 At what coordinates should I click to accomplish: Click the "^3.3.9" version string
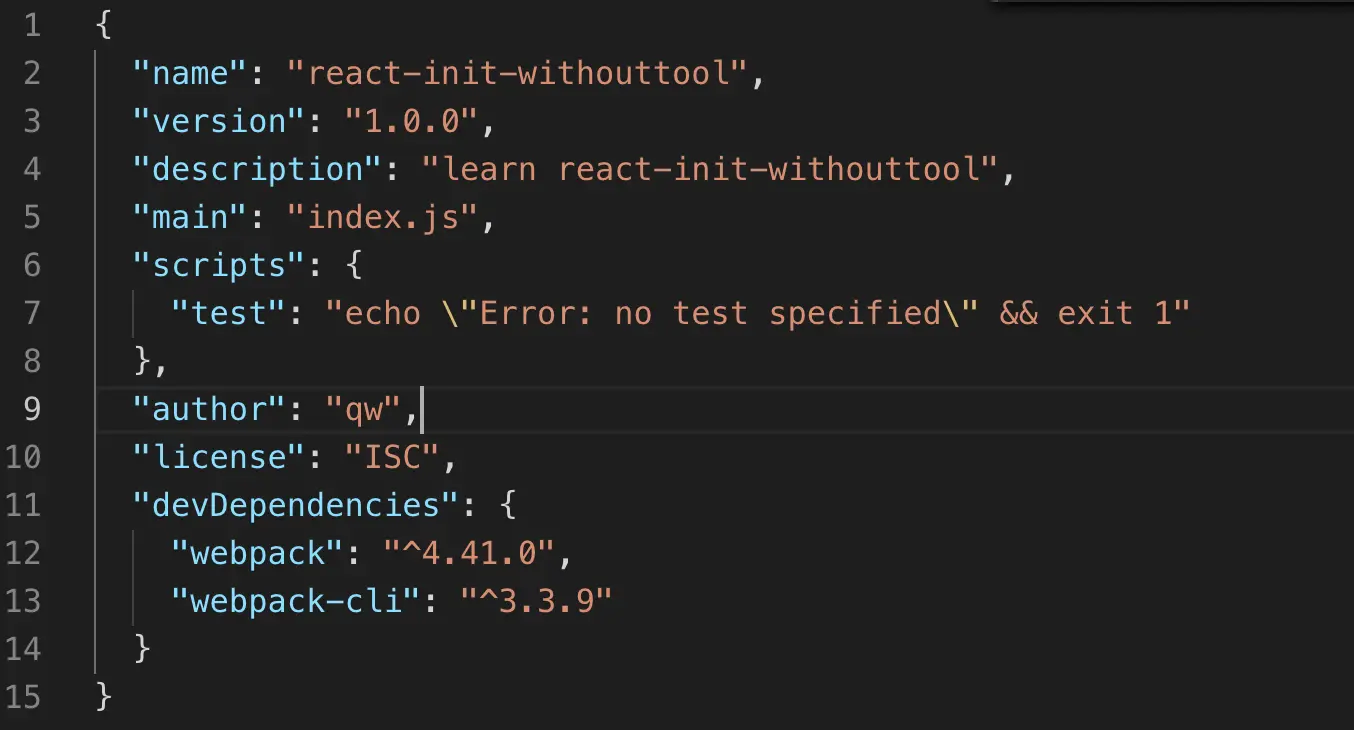536,601
